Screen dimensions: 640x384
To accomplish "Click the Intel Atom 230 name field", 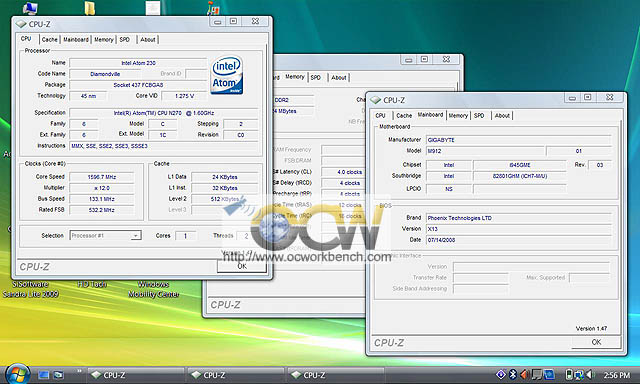I will [x=138, y=63].
